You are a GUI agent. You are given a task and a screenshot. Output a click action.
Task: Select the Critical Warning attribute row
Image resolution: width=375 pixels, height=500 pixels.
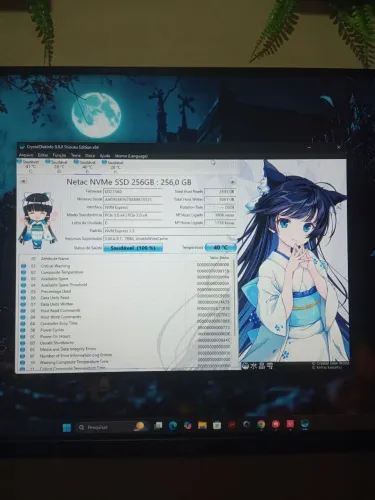click(x=127, y=266)
